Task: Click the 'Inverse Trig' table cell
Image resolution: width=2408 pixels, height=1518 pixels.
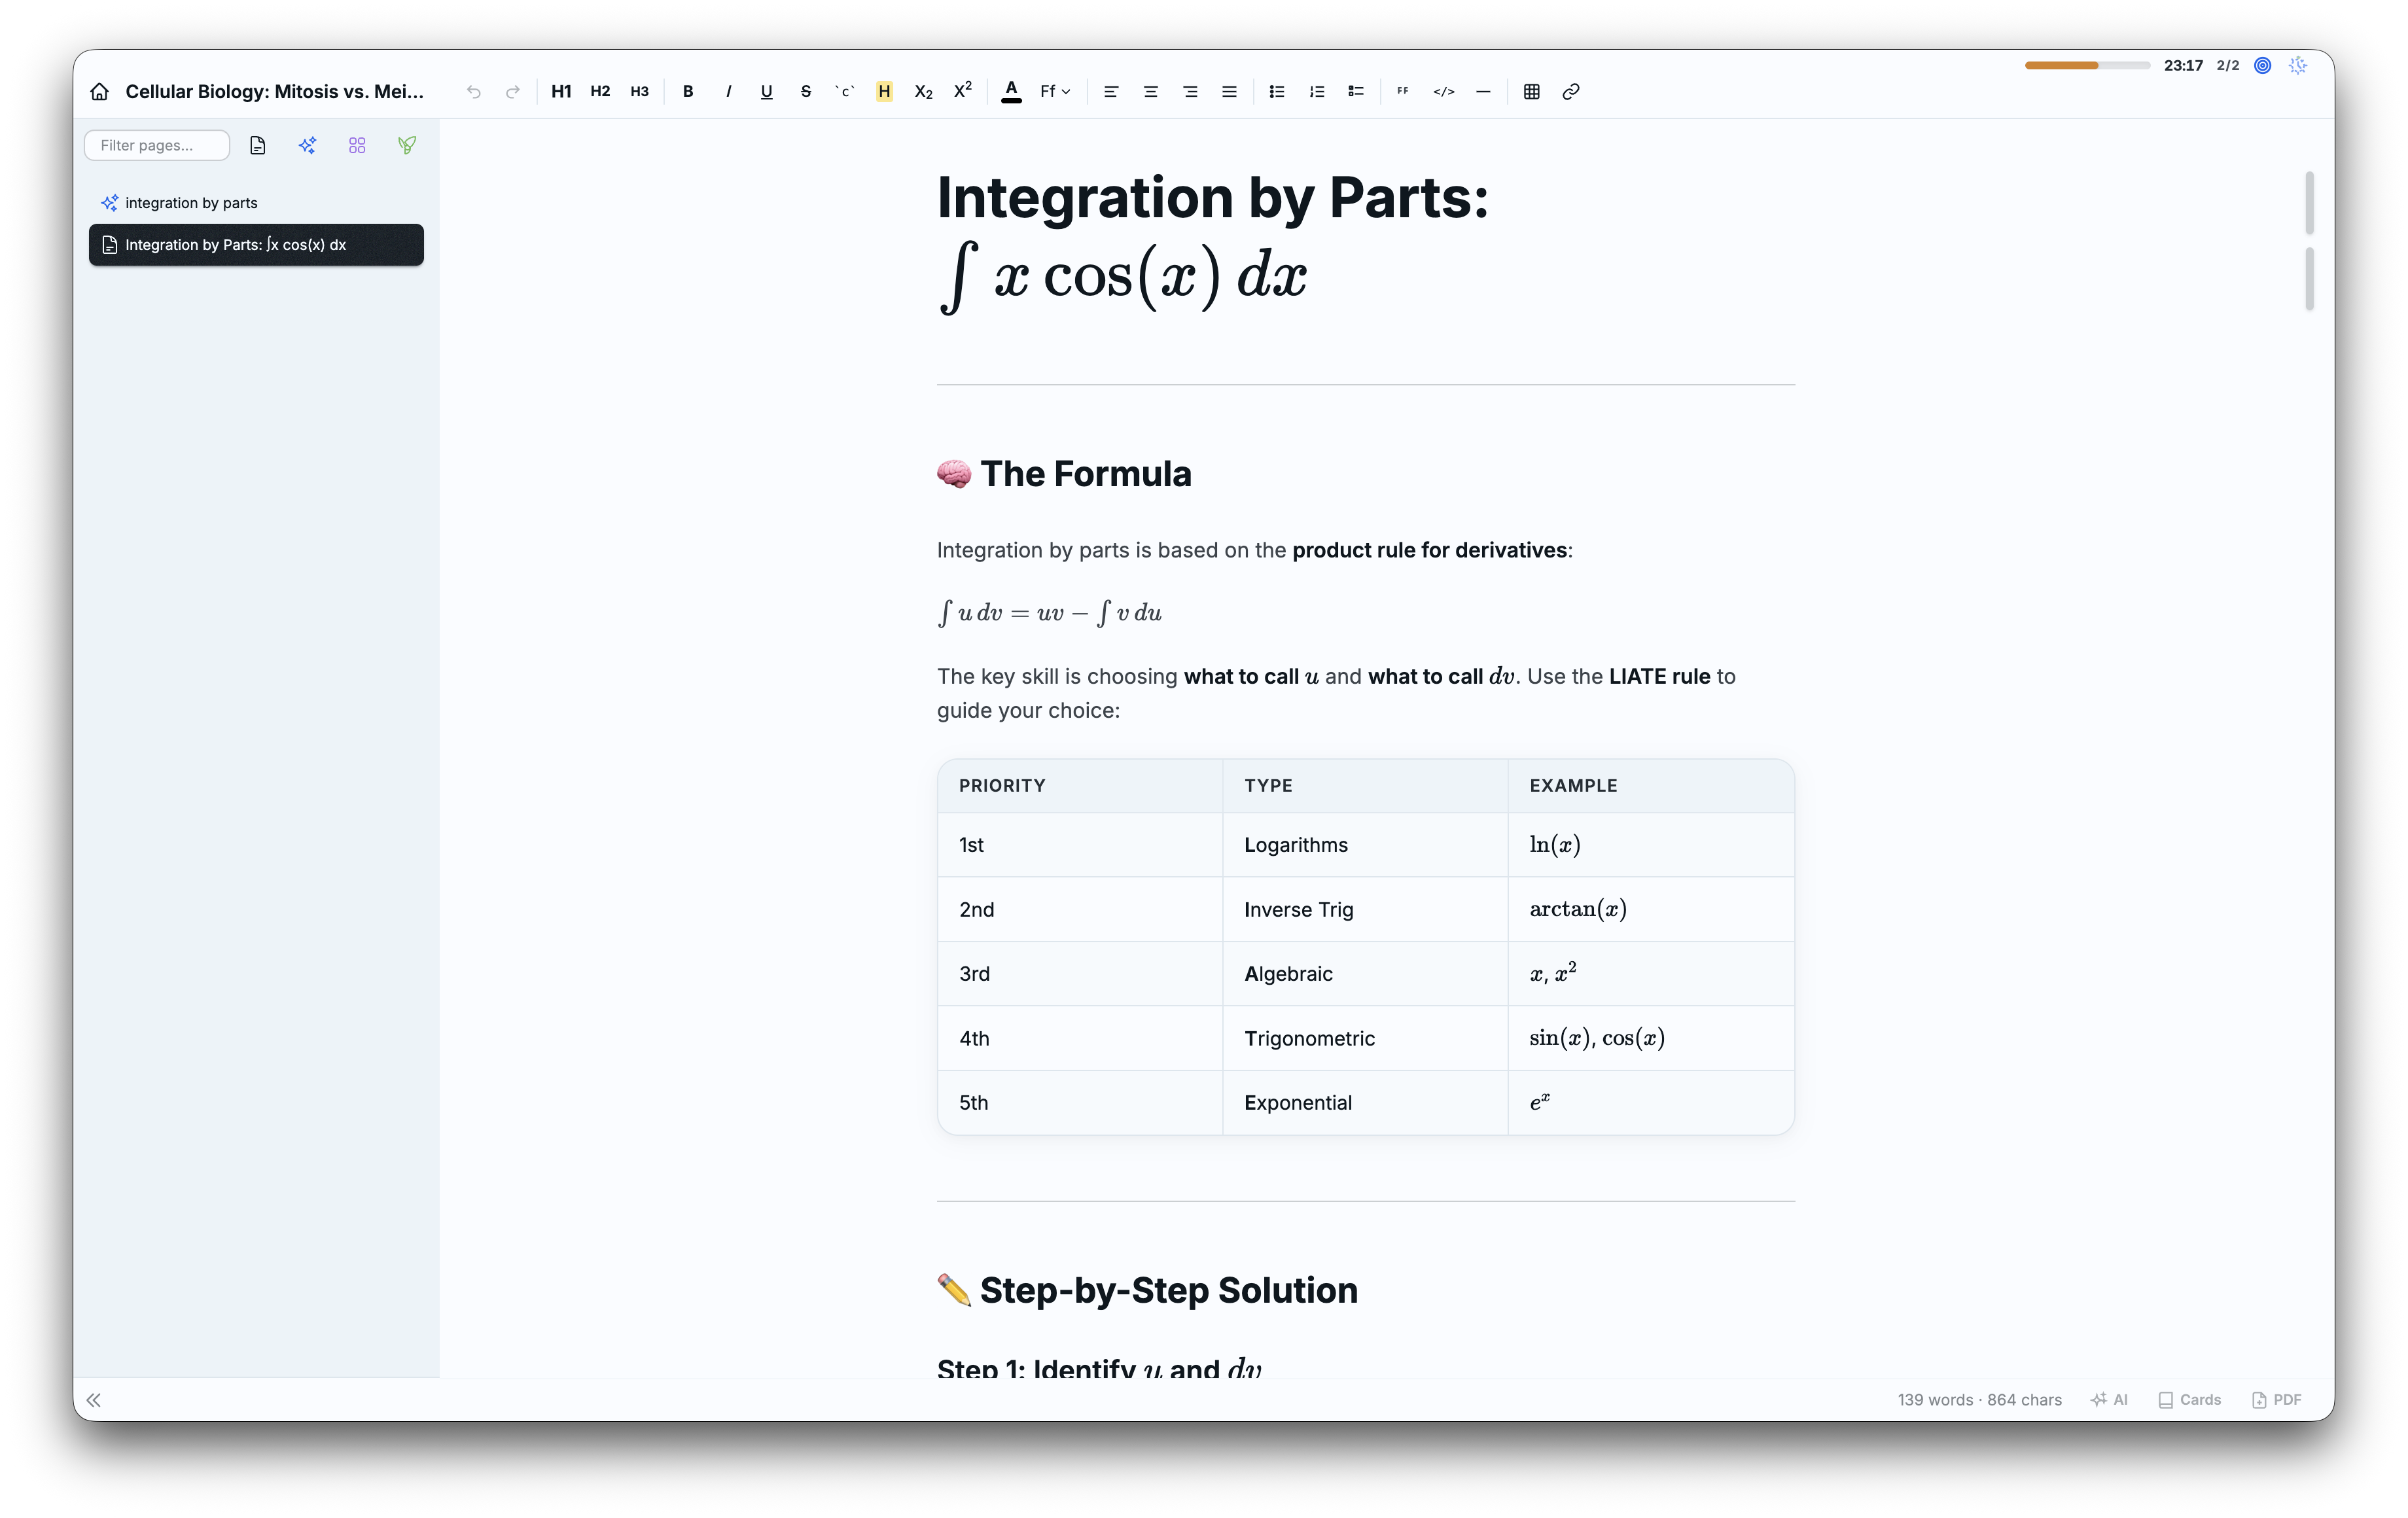Action: (x=1365, y=910)
